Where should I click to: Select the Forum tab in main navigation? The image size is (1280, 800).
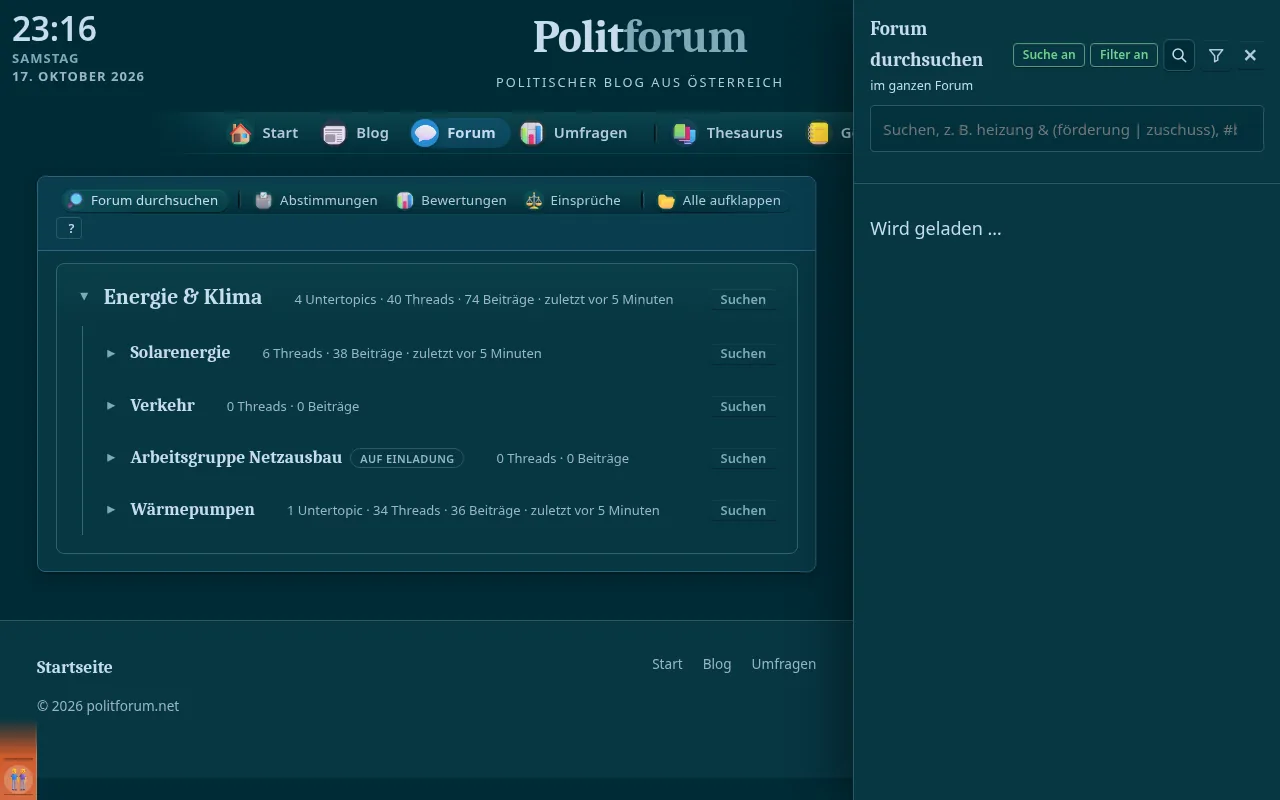click(459, 133)
